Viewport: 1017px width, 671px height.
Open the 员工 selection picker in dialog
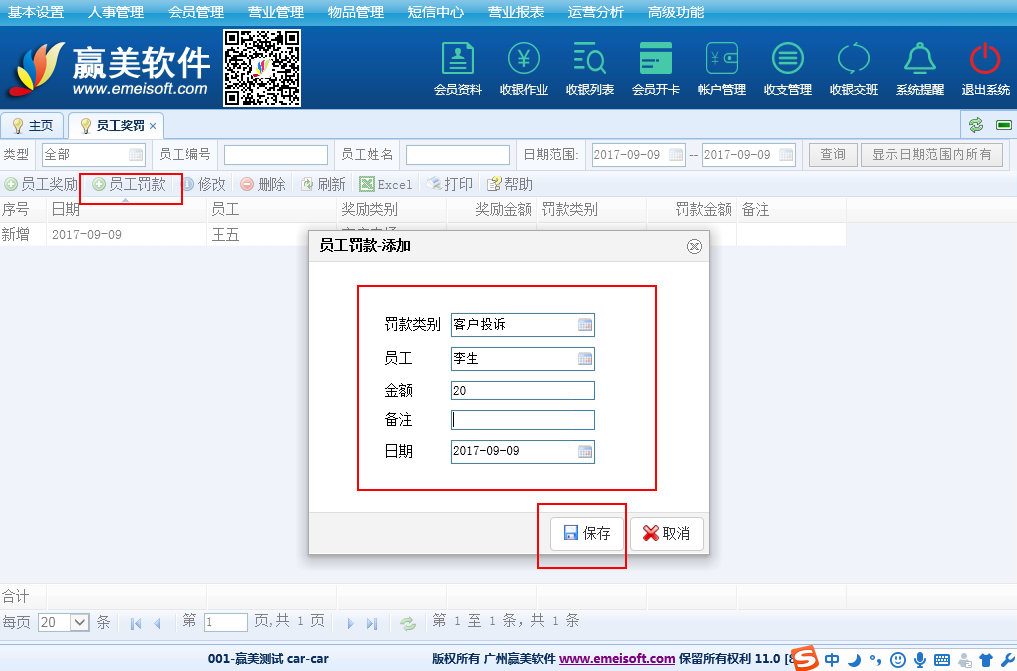click(585, 359)
